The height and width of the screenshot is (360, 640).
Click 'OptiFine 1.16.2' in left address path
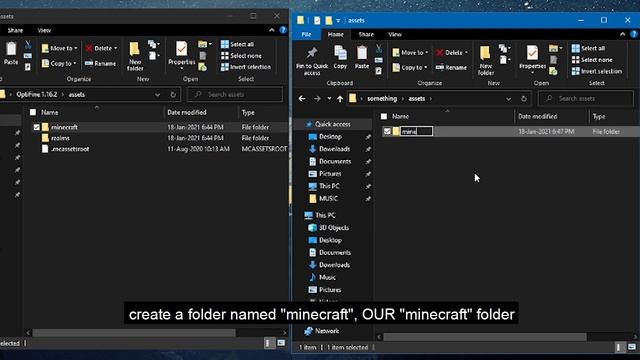pyautogui.click(x=37, y=94)
